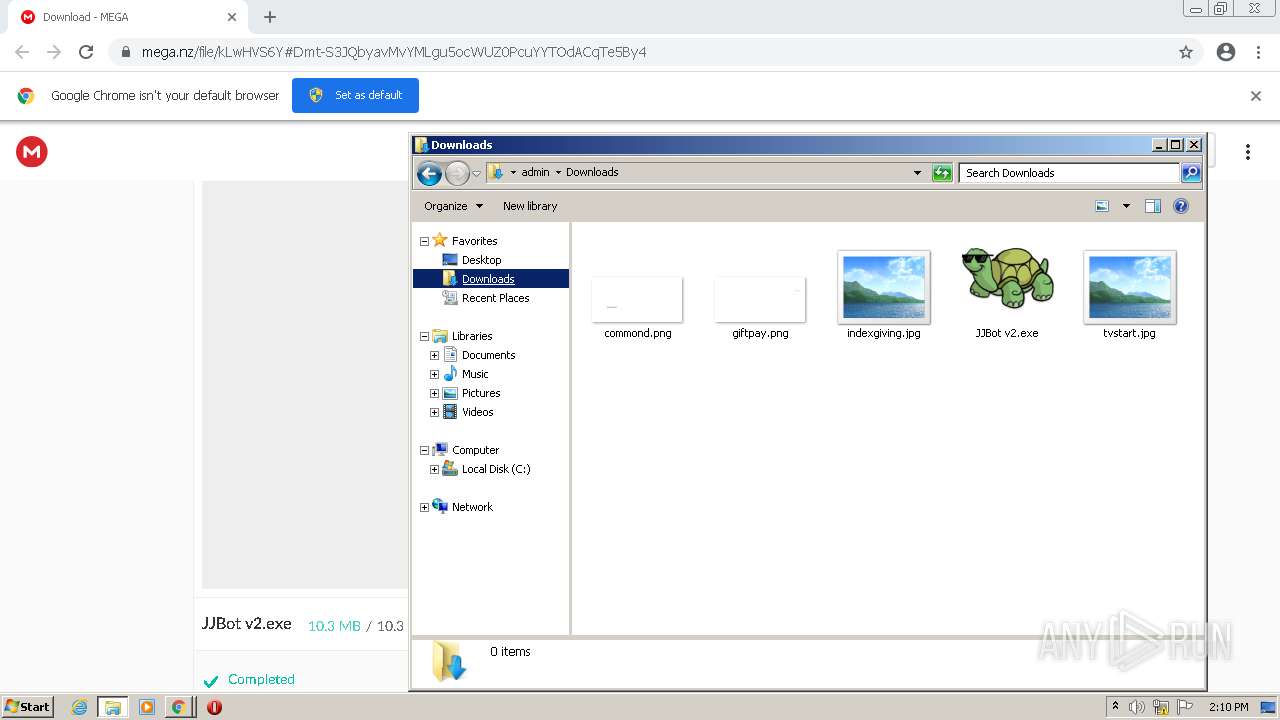Image resolution: width=1280 pixels, height=720 pixels.
Task: Select the commond.png file
Action: click(x=637, y=308)
